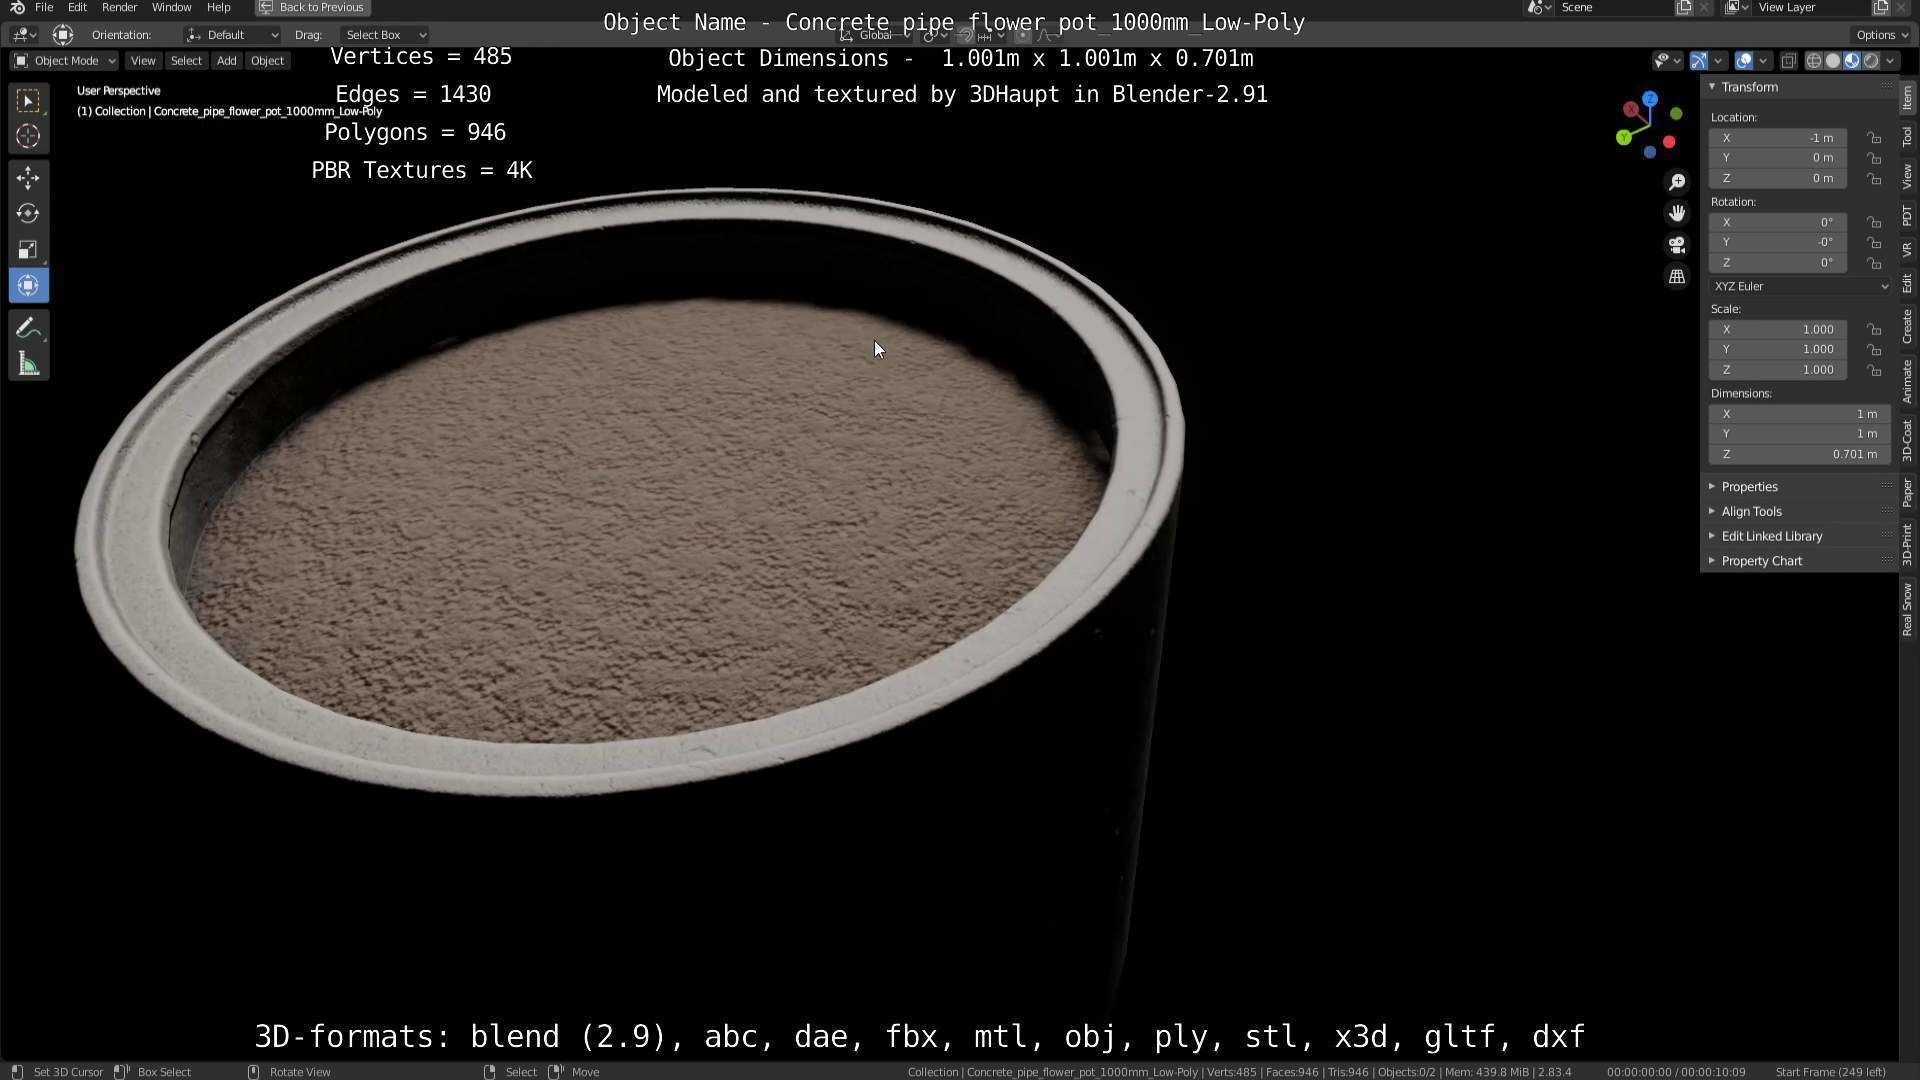
Task: Switch perspective/orthographic grid icon
Action: click(1677, 277)
